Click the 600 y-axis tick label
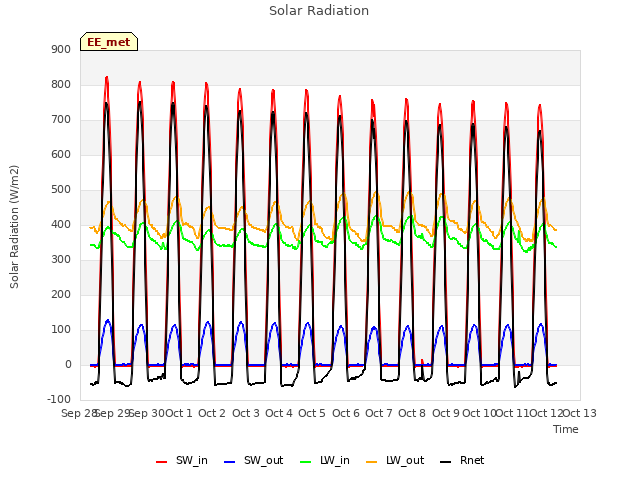This screenshot has width=640, height=480. pyautogui.click(x=61, y=154)
